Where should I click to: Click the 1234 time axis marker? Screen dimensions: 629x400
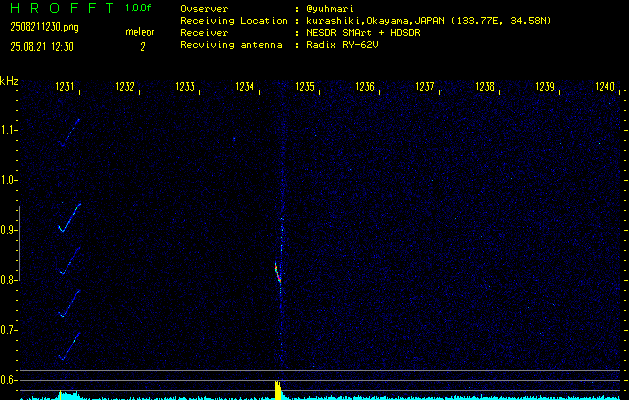pyautogui.click(x=245, y=86)
